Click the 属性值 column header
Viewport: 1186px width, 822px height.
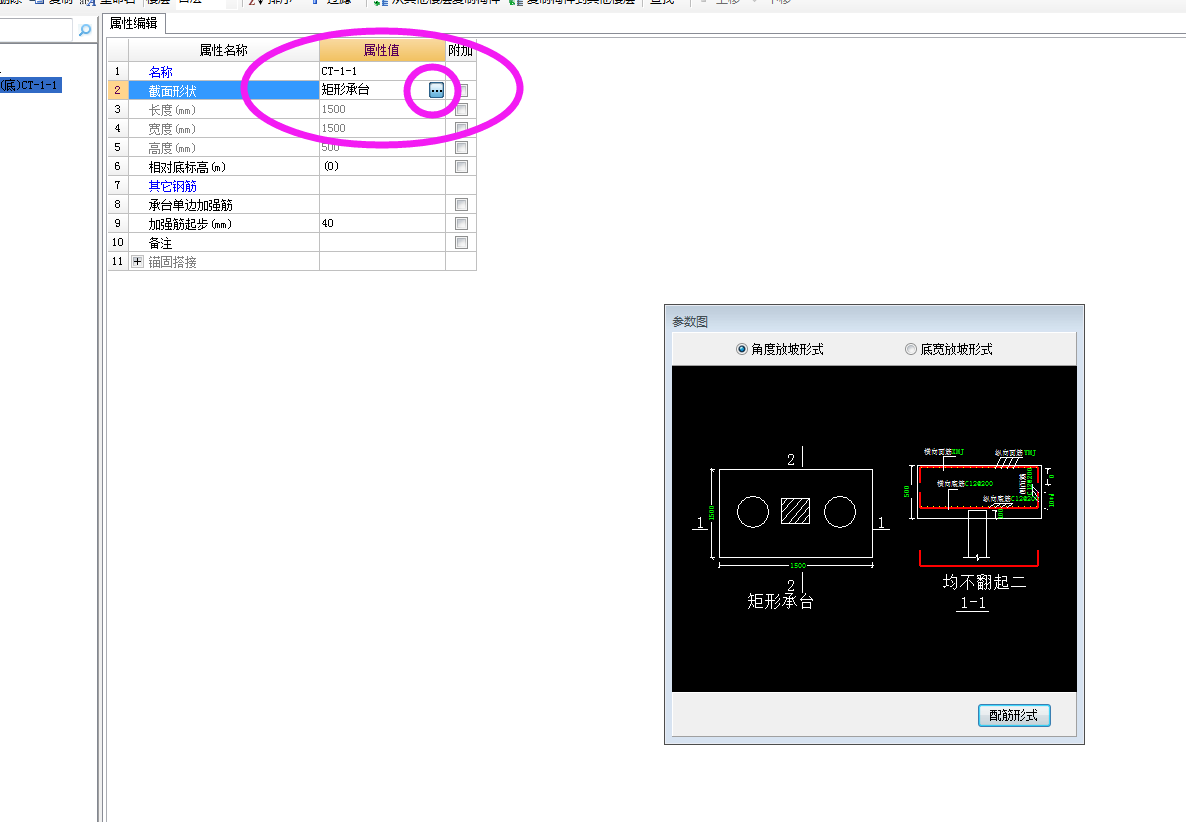[382, 51]
